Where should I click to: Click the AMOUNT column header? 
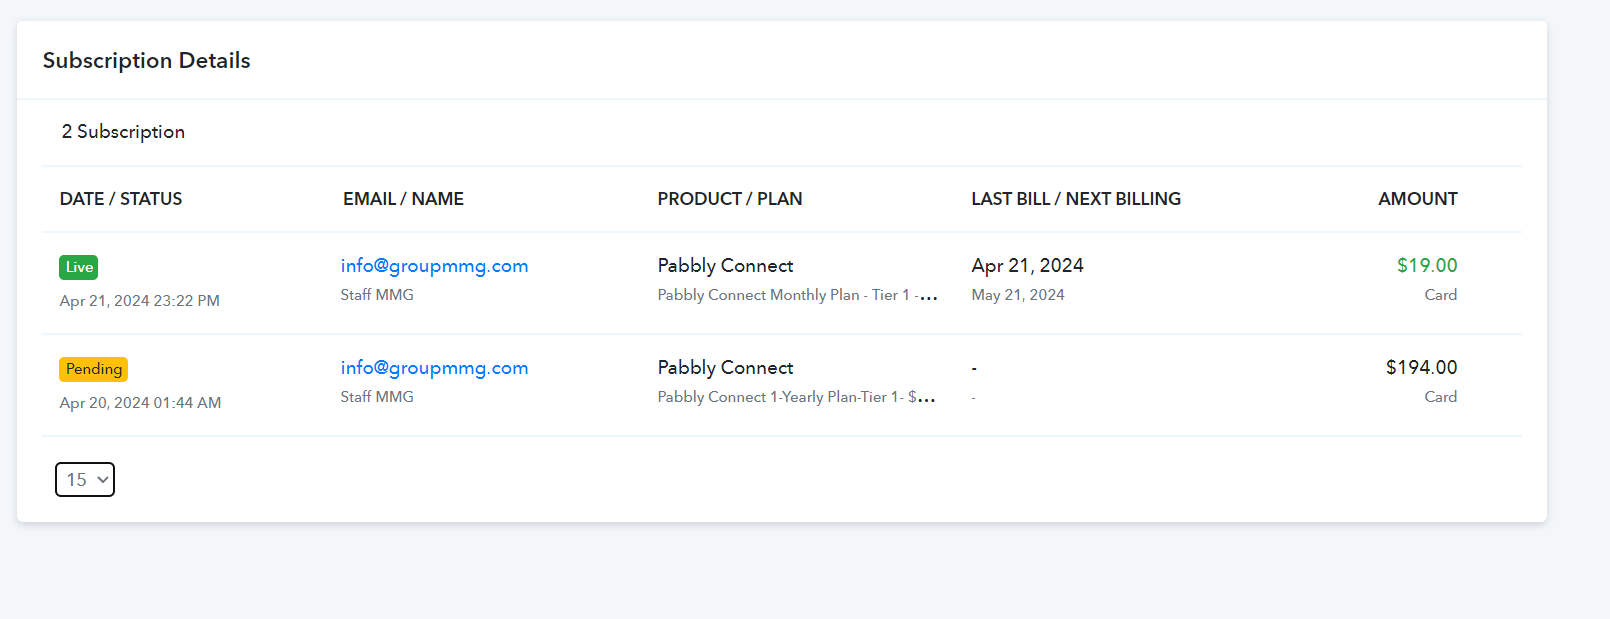tap(1418, 199)
